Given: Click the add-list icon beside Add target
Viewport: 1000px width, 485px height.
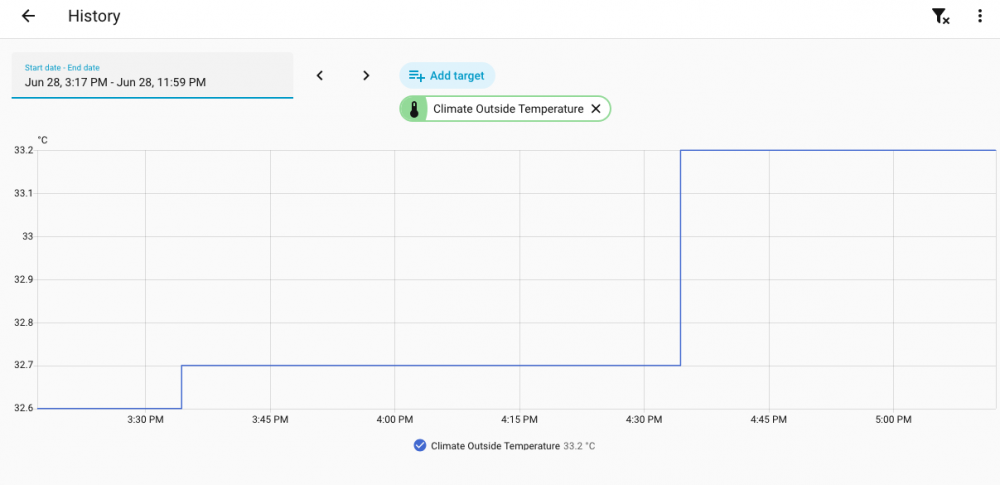Looking at the screenshot, I should [x=416, y=76].
